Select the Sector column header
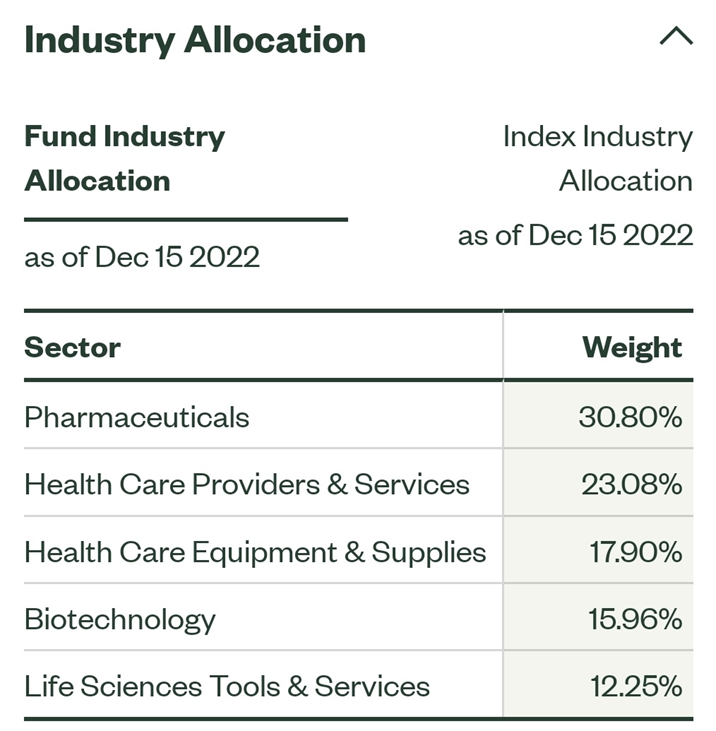The height and width of the screenshot is (731, 716). pos(72,347)
